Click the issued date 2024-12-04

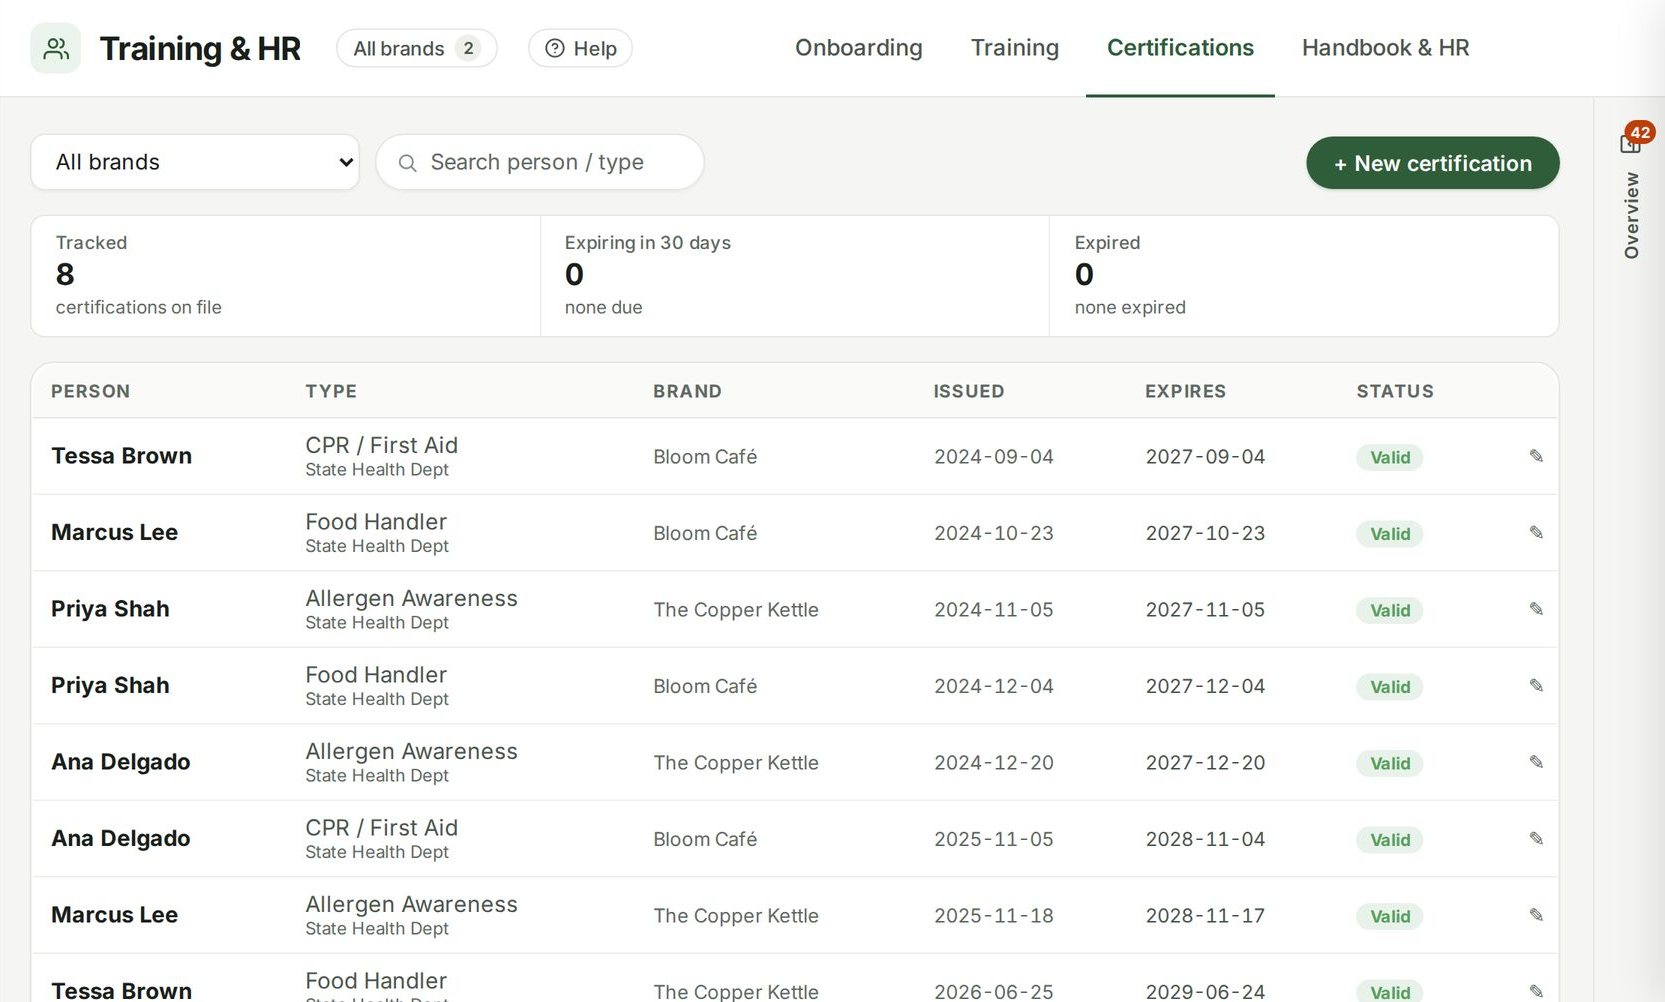994,686
